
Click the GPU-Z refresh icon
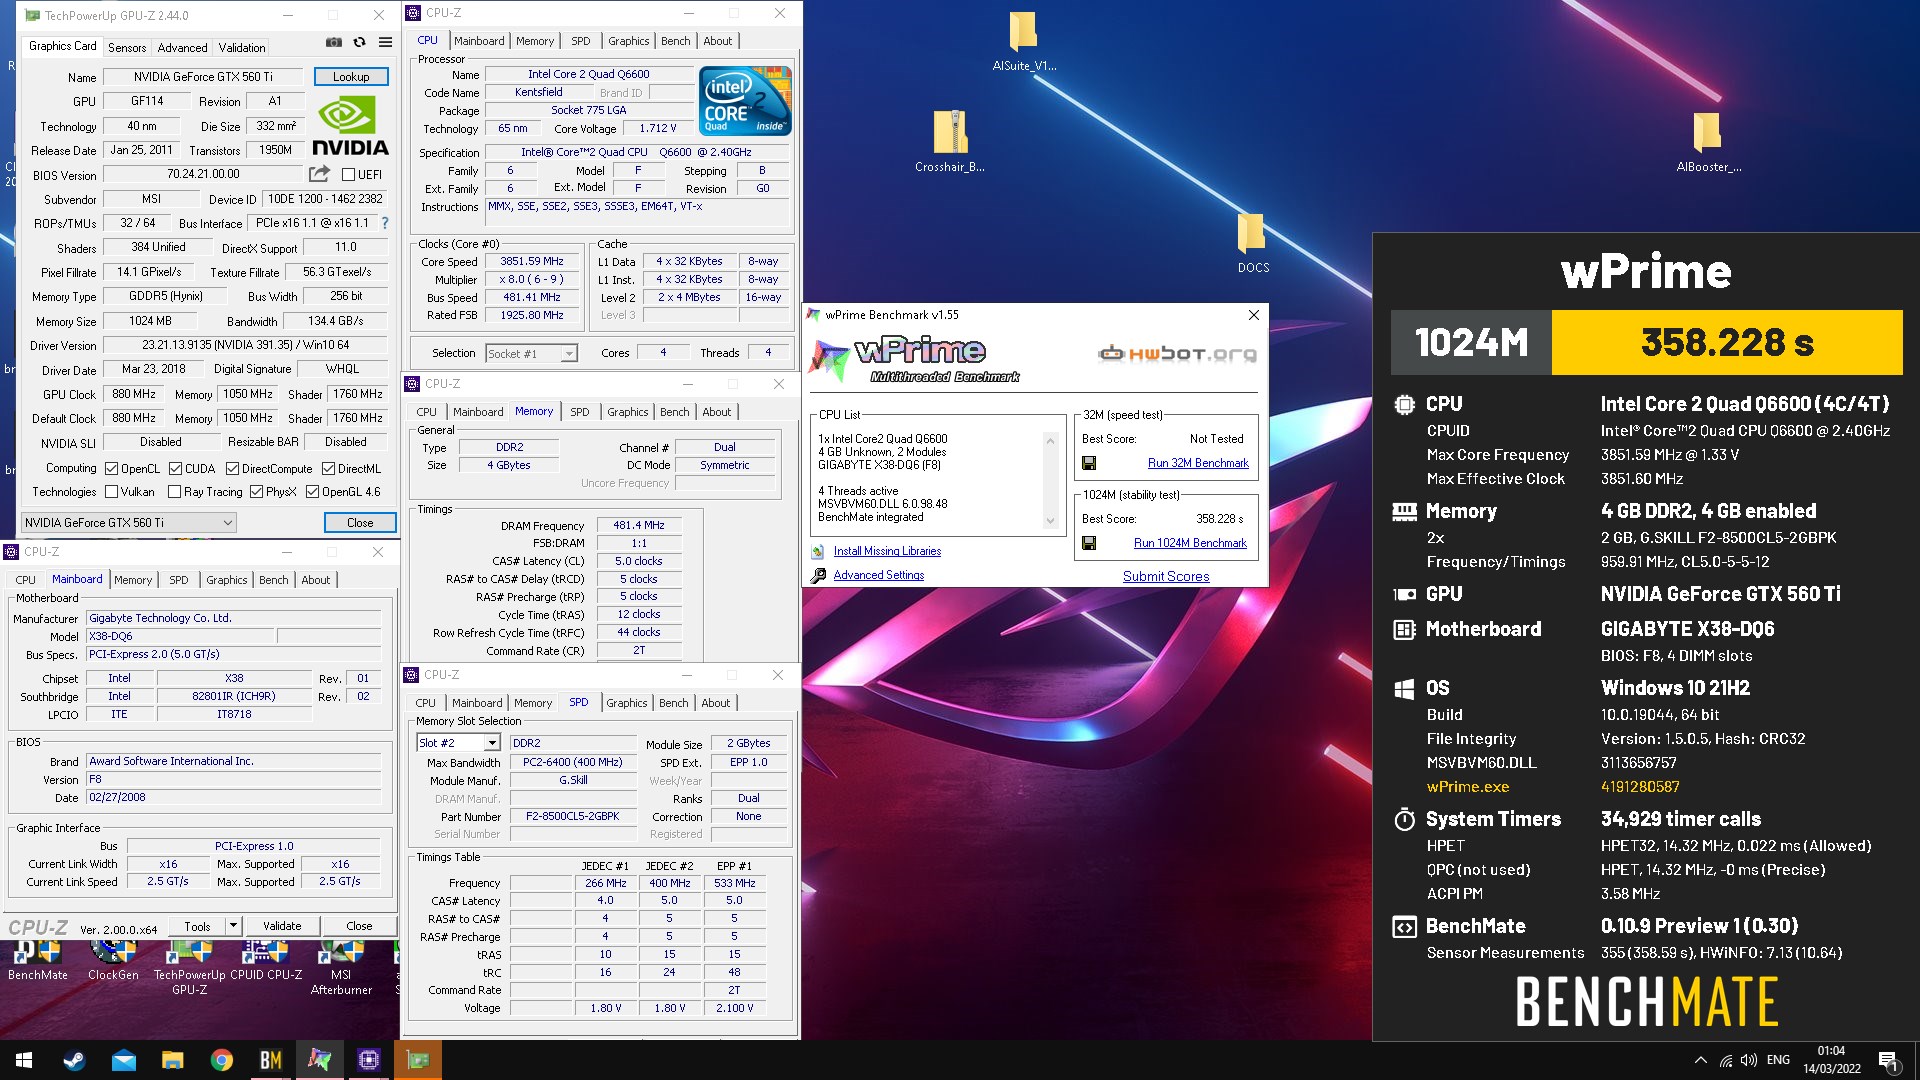tap(360, 42)
